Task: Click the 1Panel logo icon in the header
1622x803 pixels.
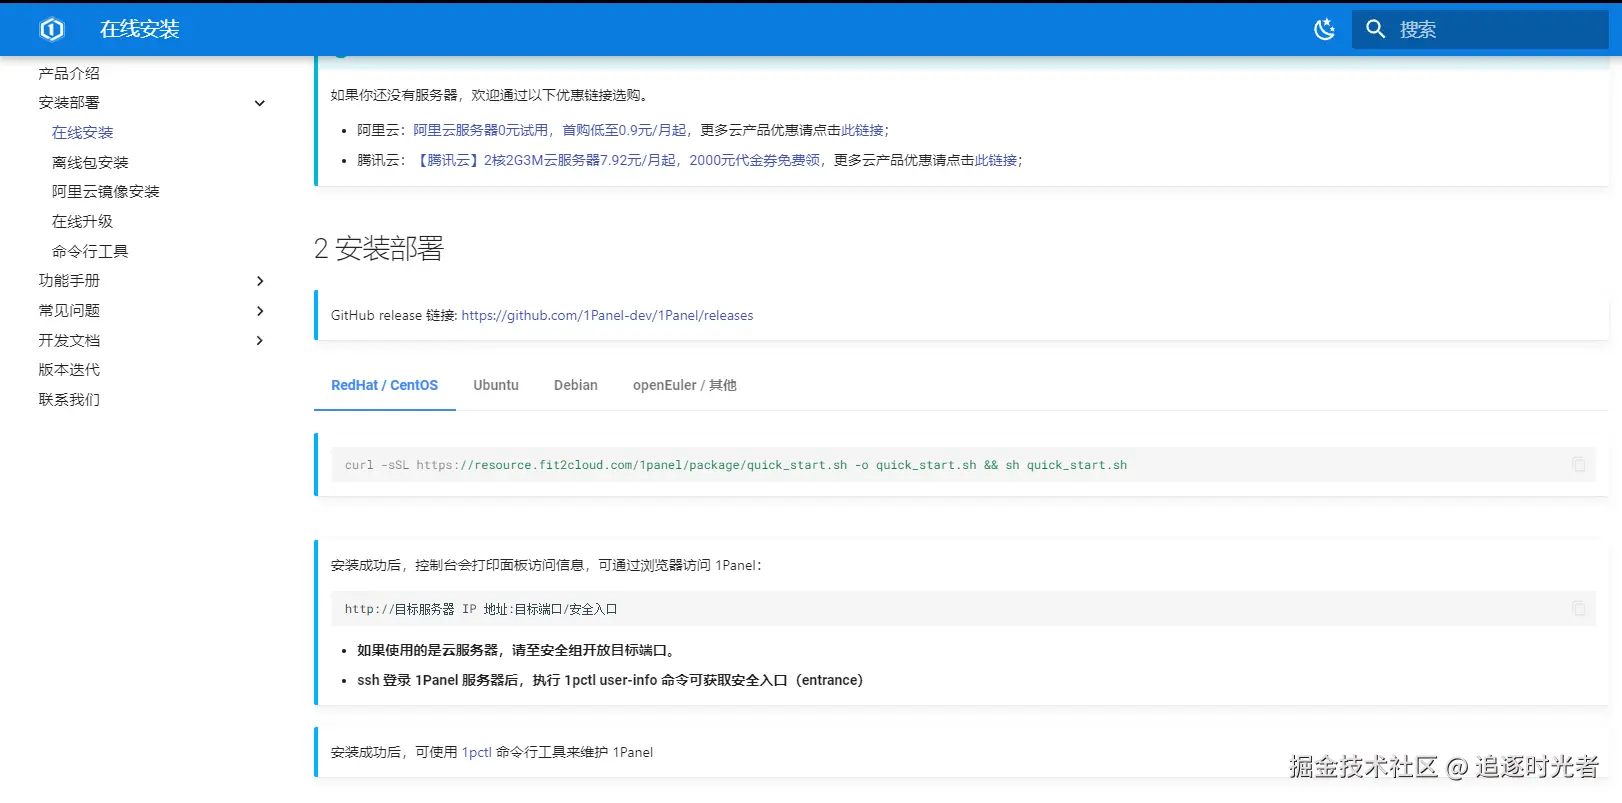Action: (x=52, y=29)
